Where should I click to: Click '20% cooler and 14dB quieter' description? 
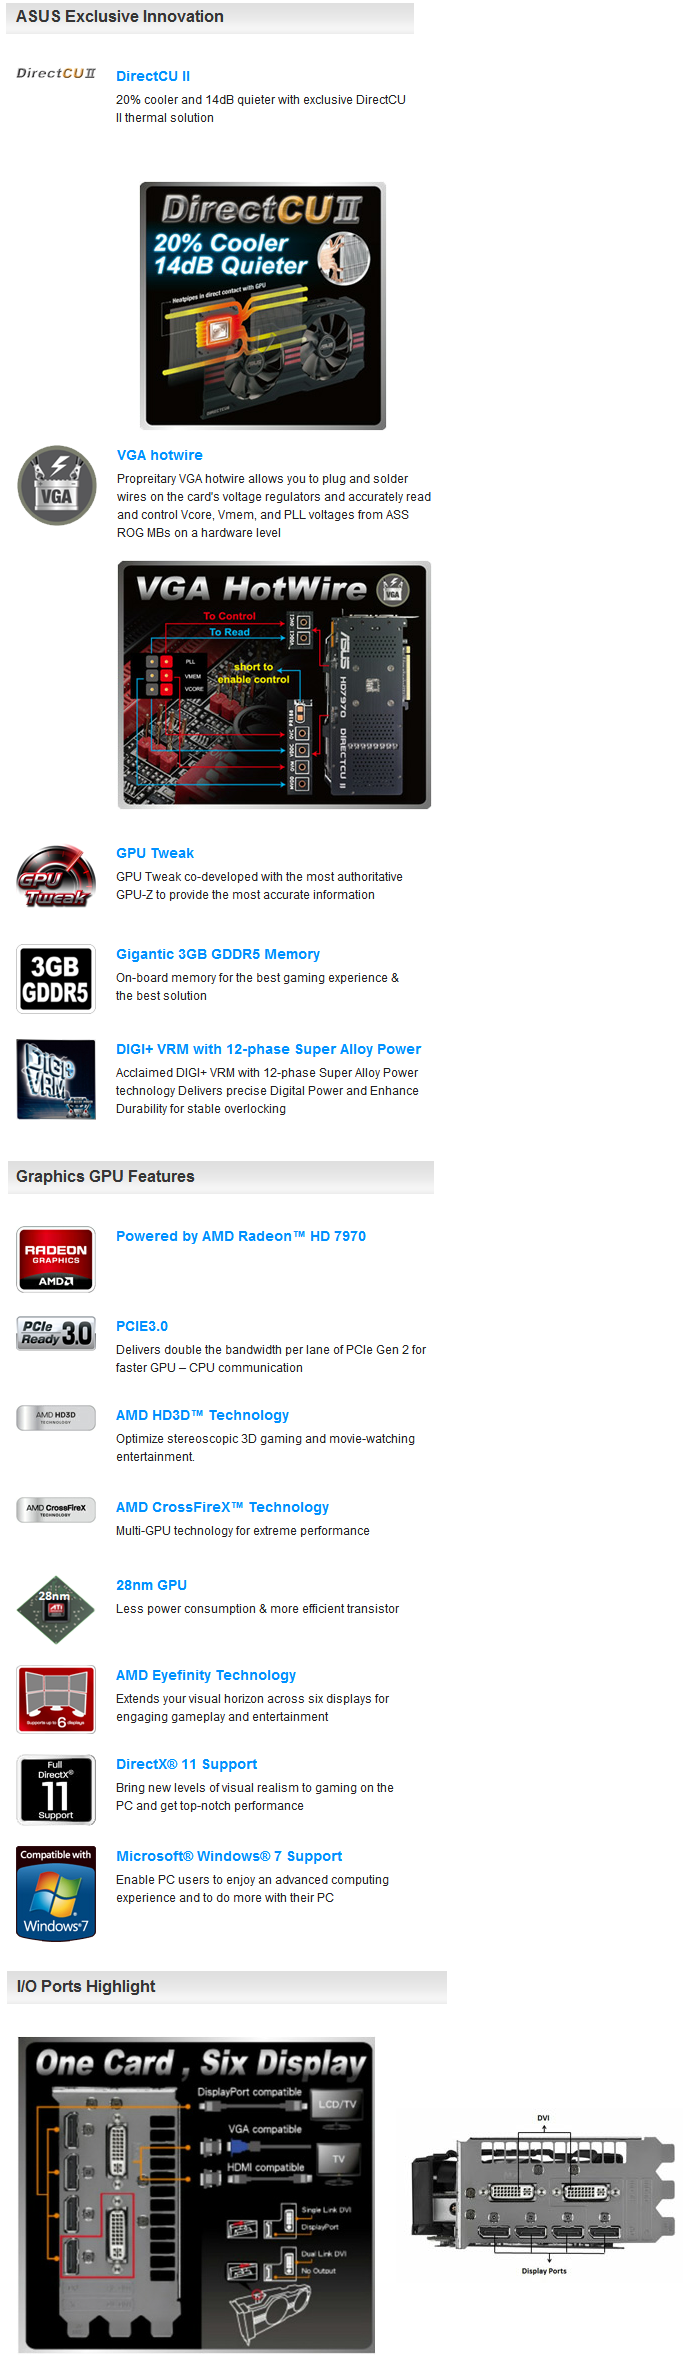(261, 109)
